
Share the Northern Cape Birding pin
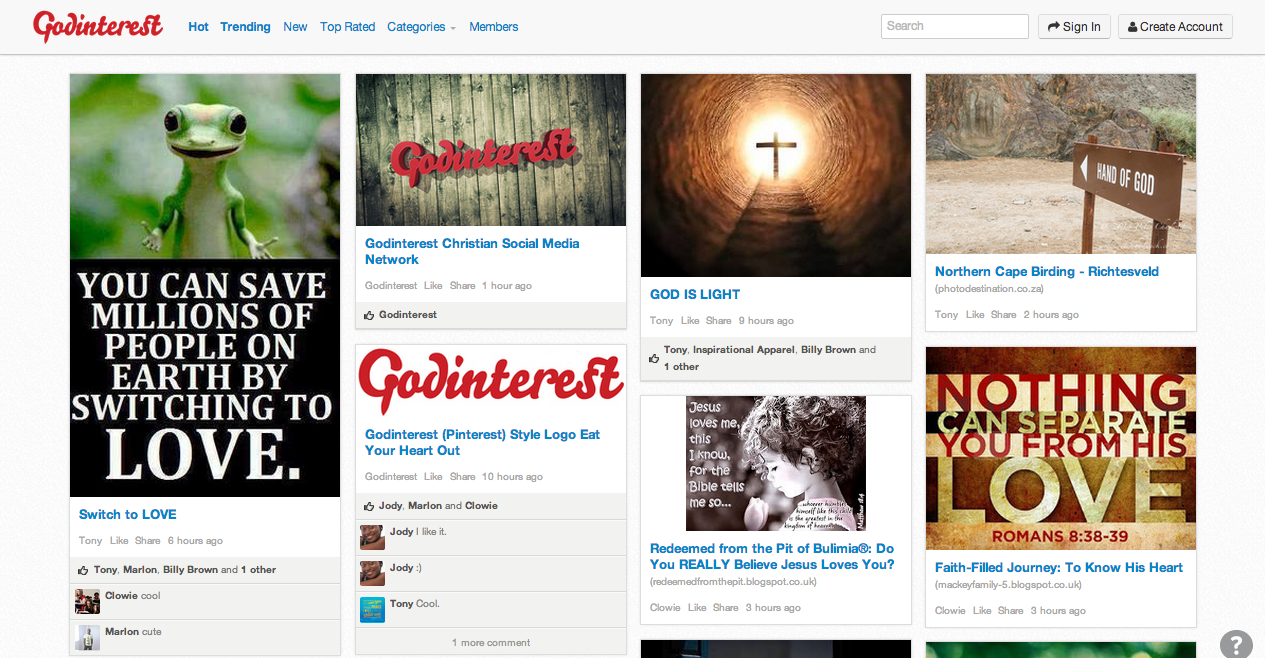(x=1004, y=315)
